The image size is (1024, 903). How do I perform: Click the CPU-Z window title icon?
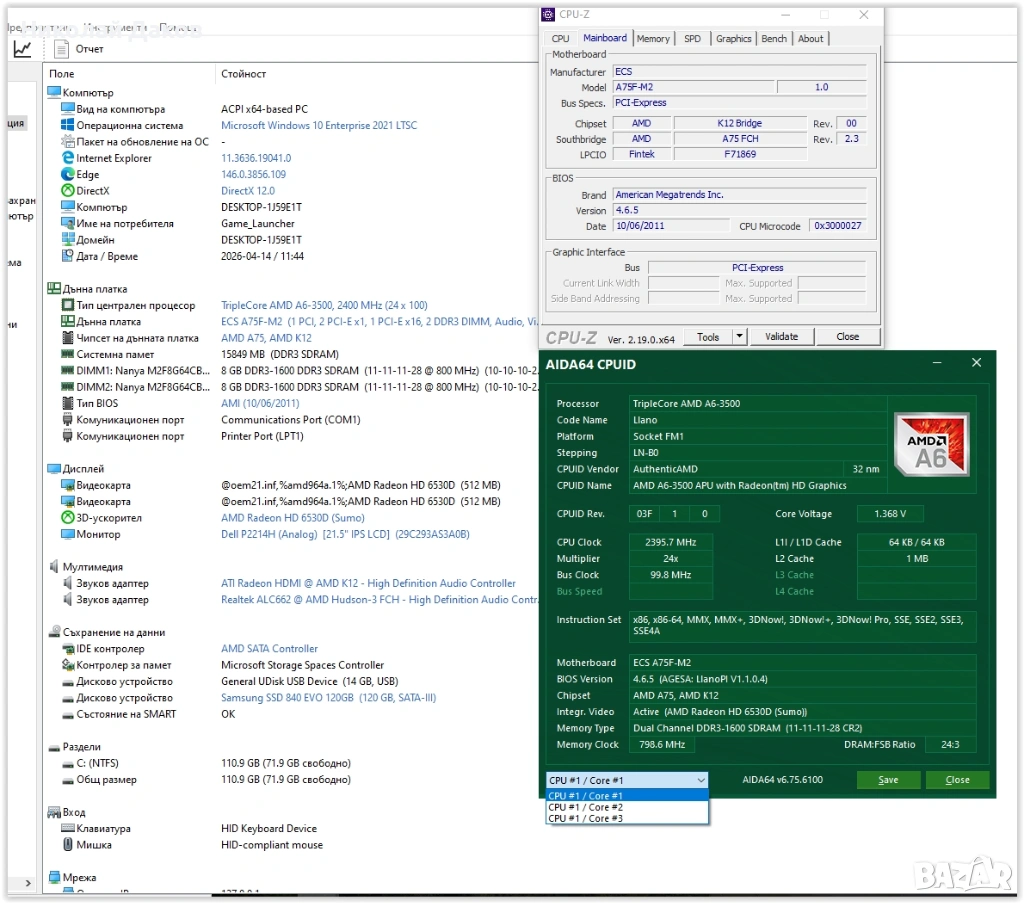coord(548,15)
